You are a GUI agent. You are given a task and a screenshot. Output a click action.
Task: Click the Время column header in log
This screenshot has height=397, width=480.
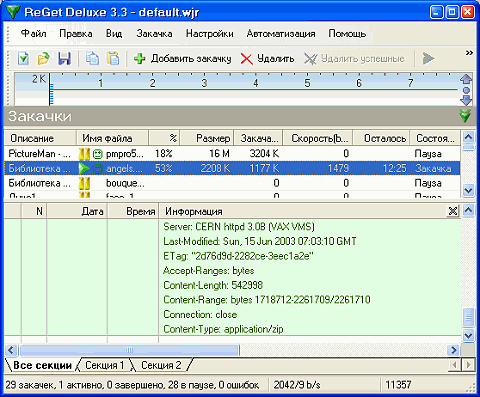click(x=133, y=211)
